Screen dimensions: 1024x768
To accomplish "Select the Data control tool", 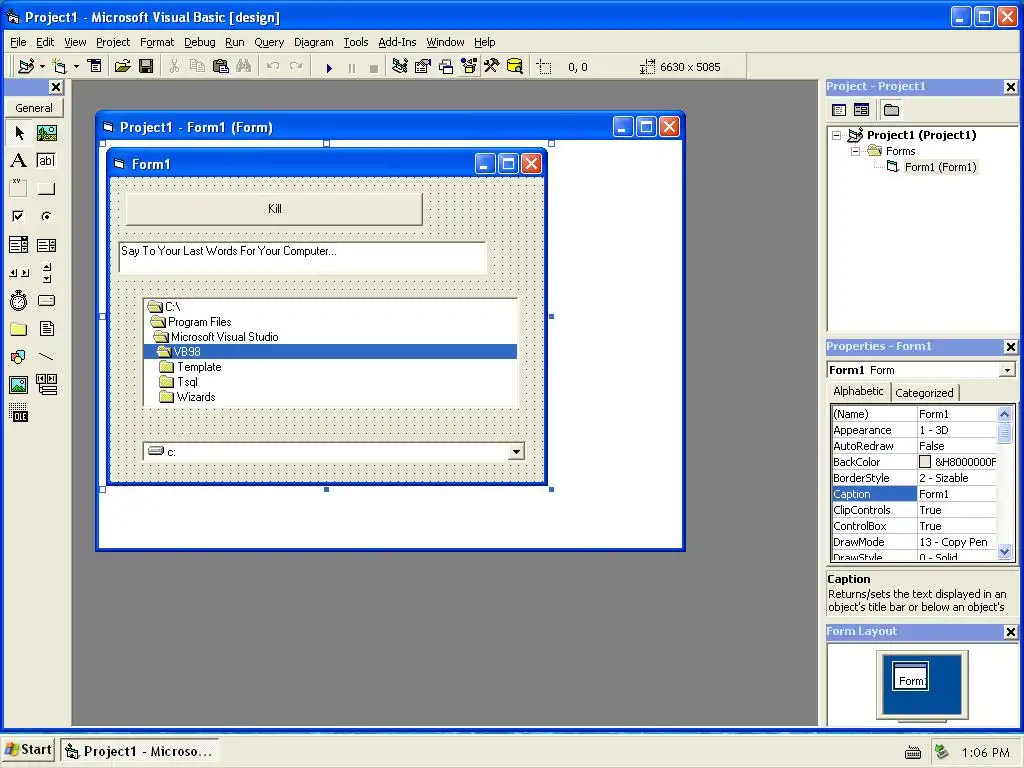I will click(46, 385).
